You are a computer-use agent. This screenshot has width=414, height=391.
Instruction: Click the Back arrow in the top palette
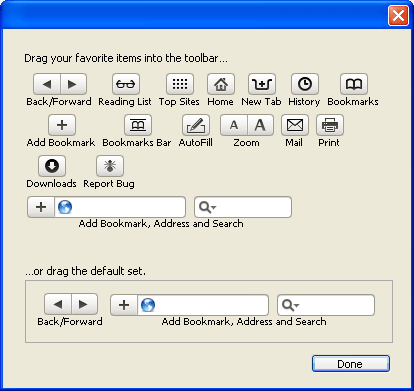(47, 84)
